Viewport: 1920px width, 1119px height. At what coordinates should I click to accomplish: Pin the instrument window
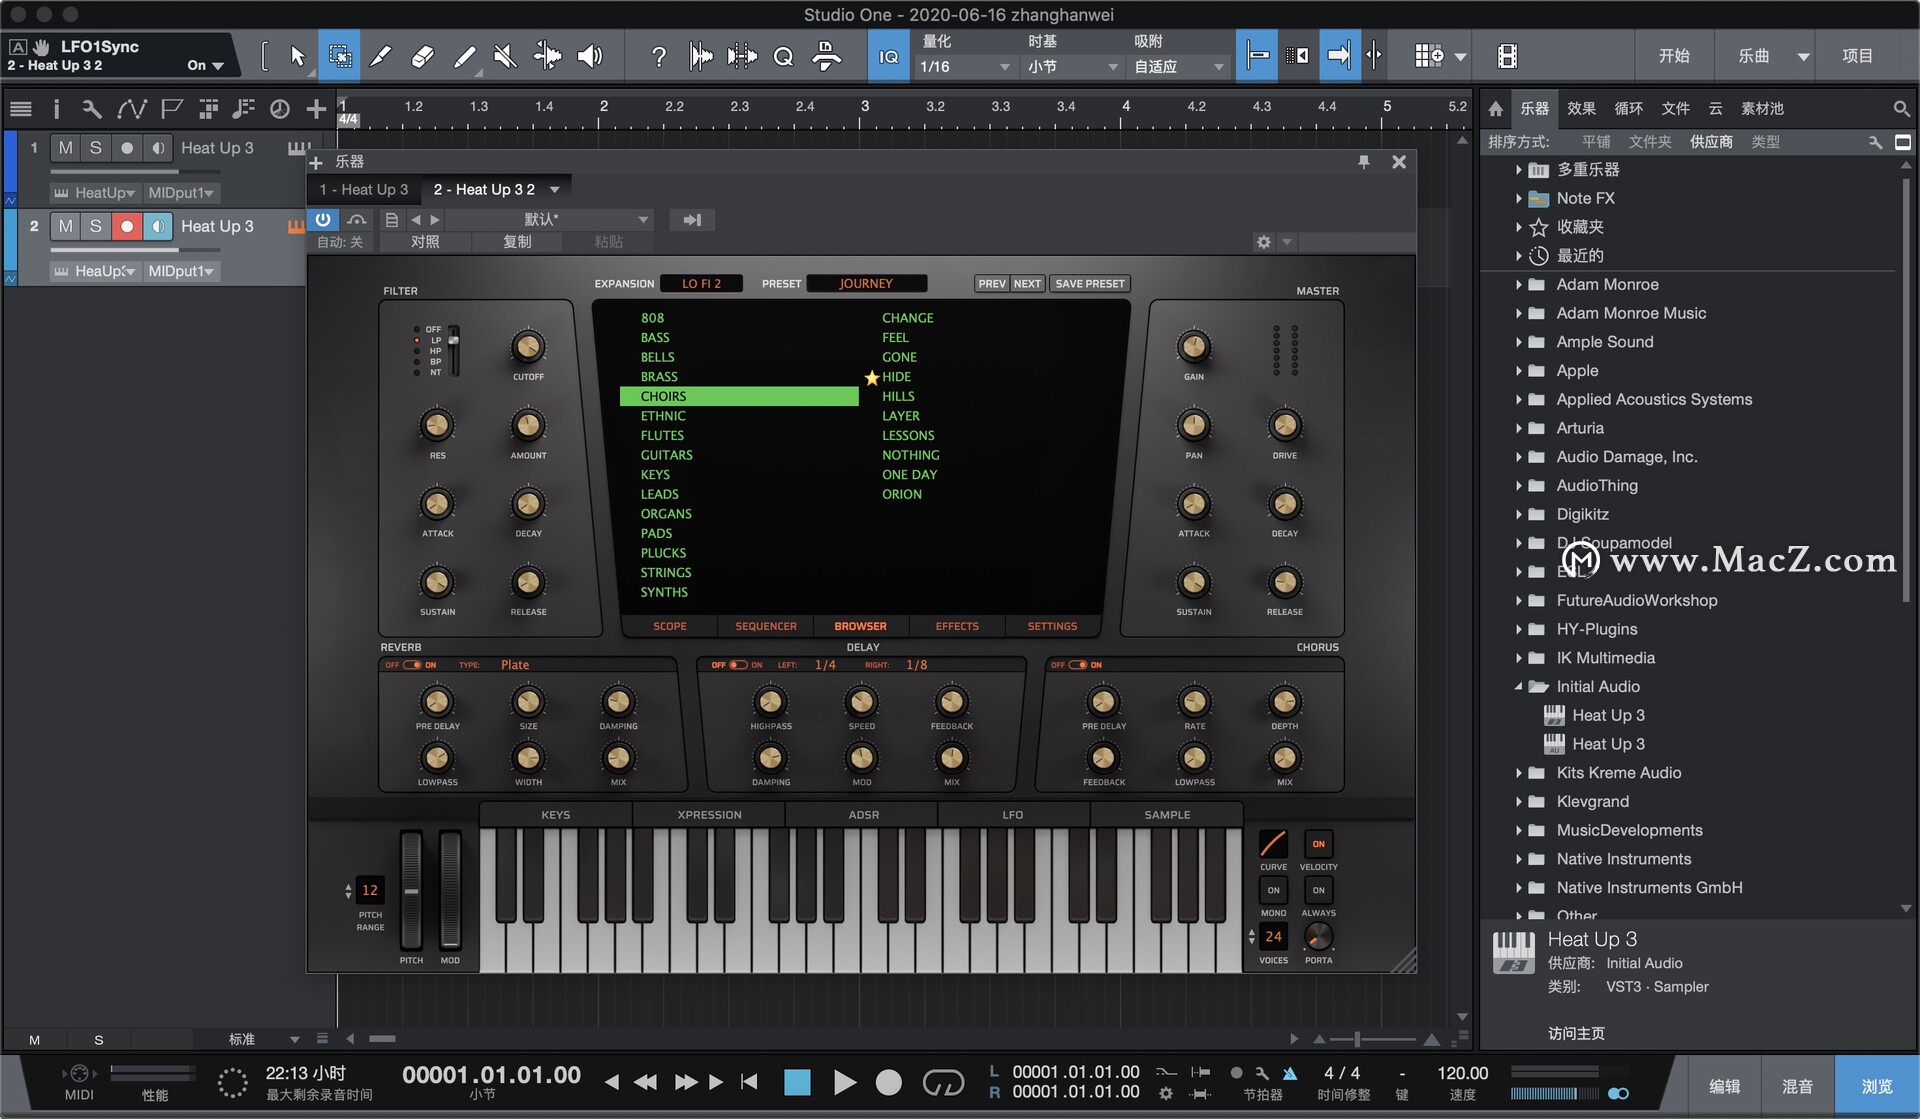point(1363,162)
